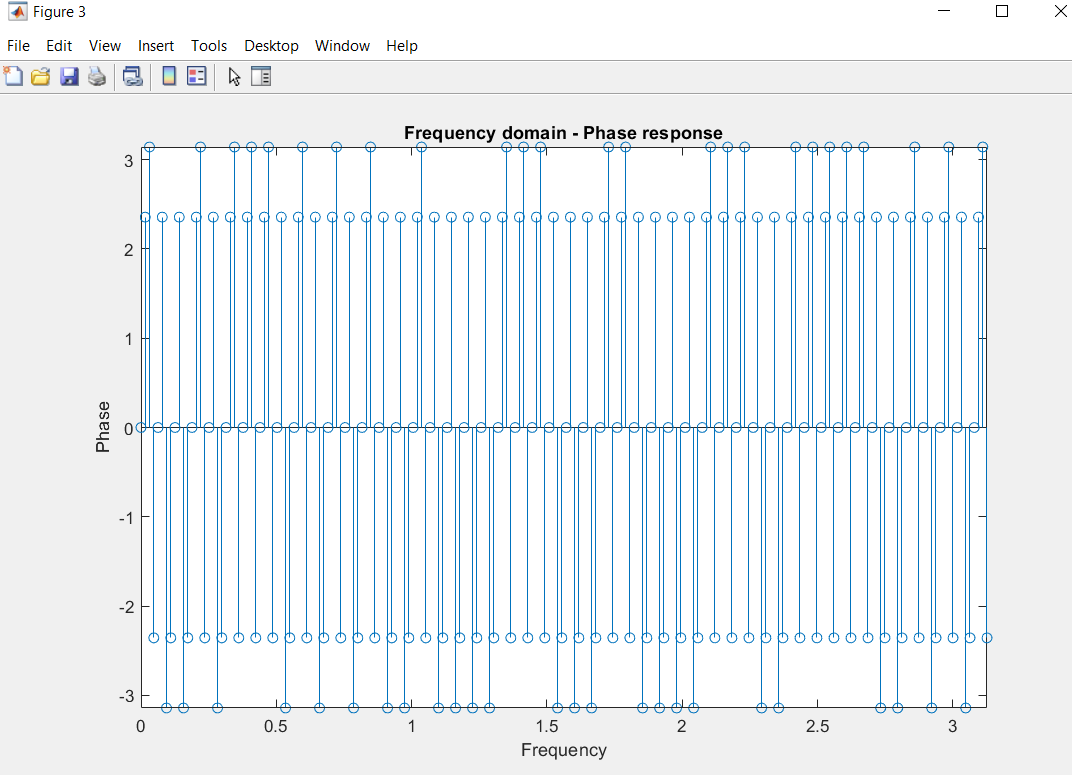Open the Help menu
Viewport: 1072px width, 775px height.
(402, 46)
